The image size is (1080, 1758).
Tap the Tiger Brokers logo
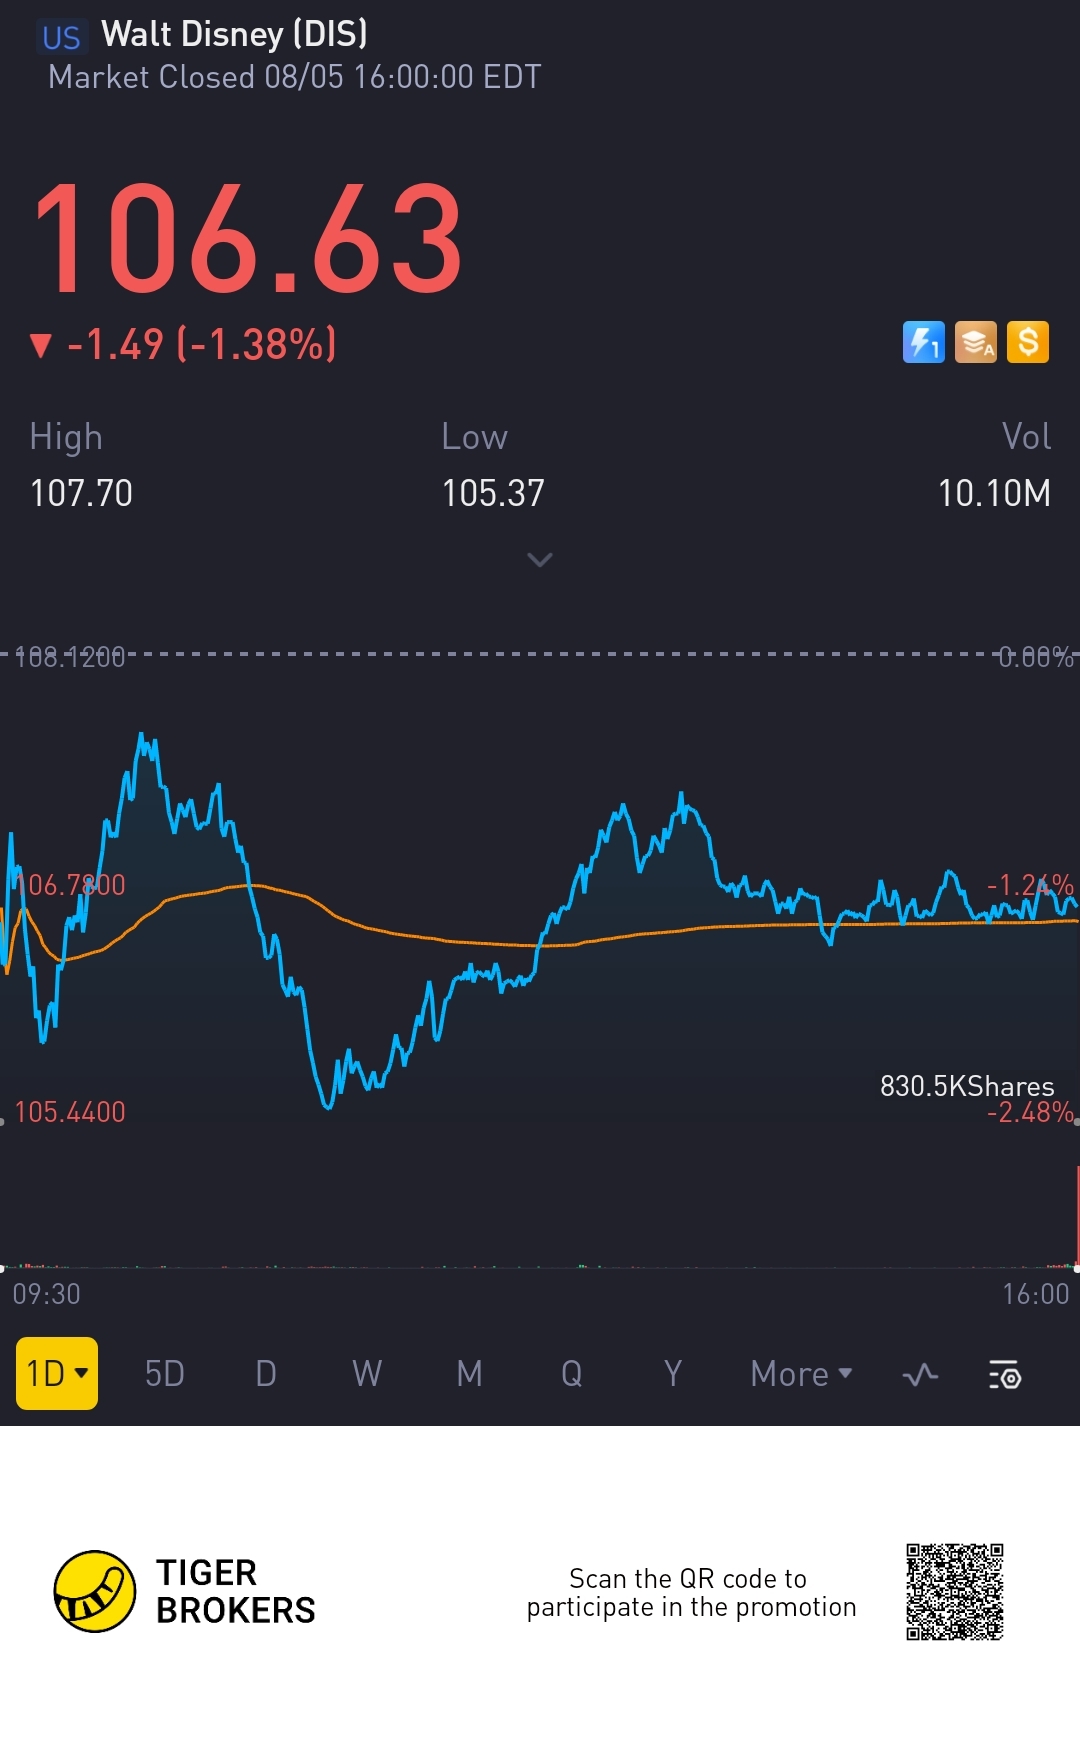[x=95, y=1591]
